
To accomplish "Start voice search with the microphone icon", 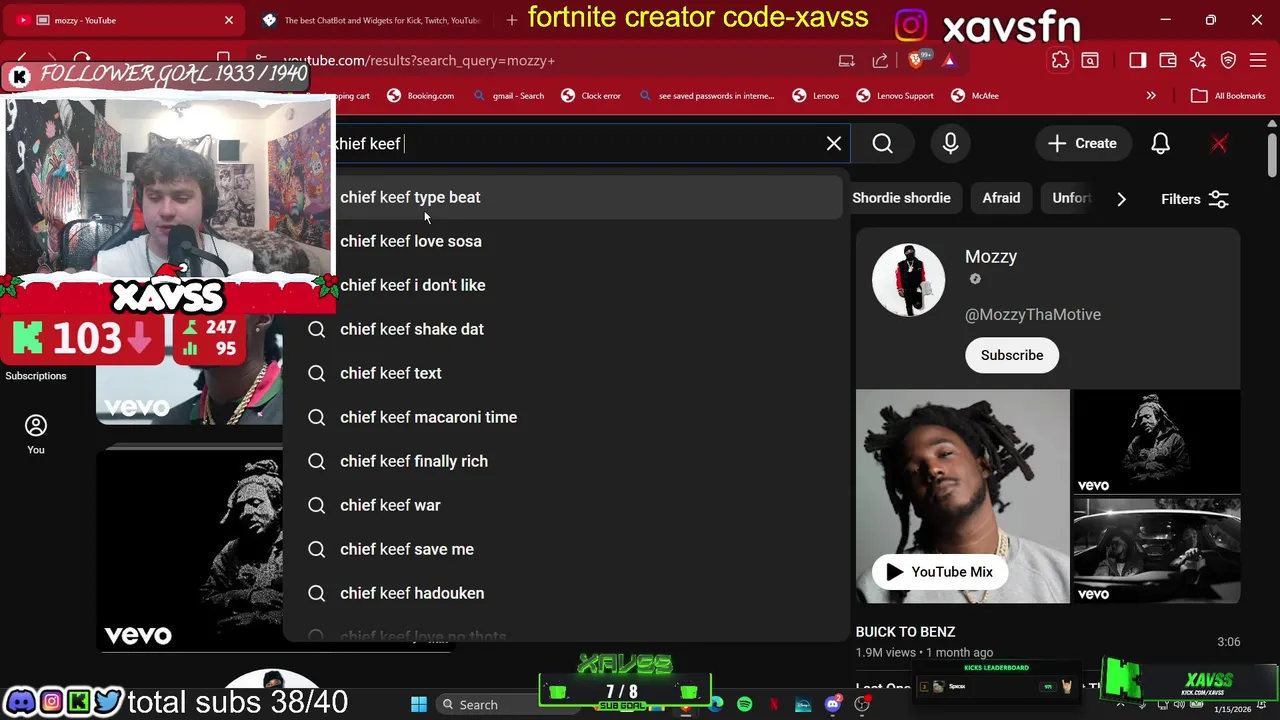I will (950, 144).
